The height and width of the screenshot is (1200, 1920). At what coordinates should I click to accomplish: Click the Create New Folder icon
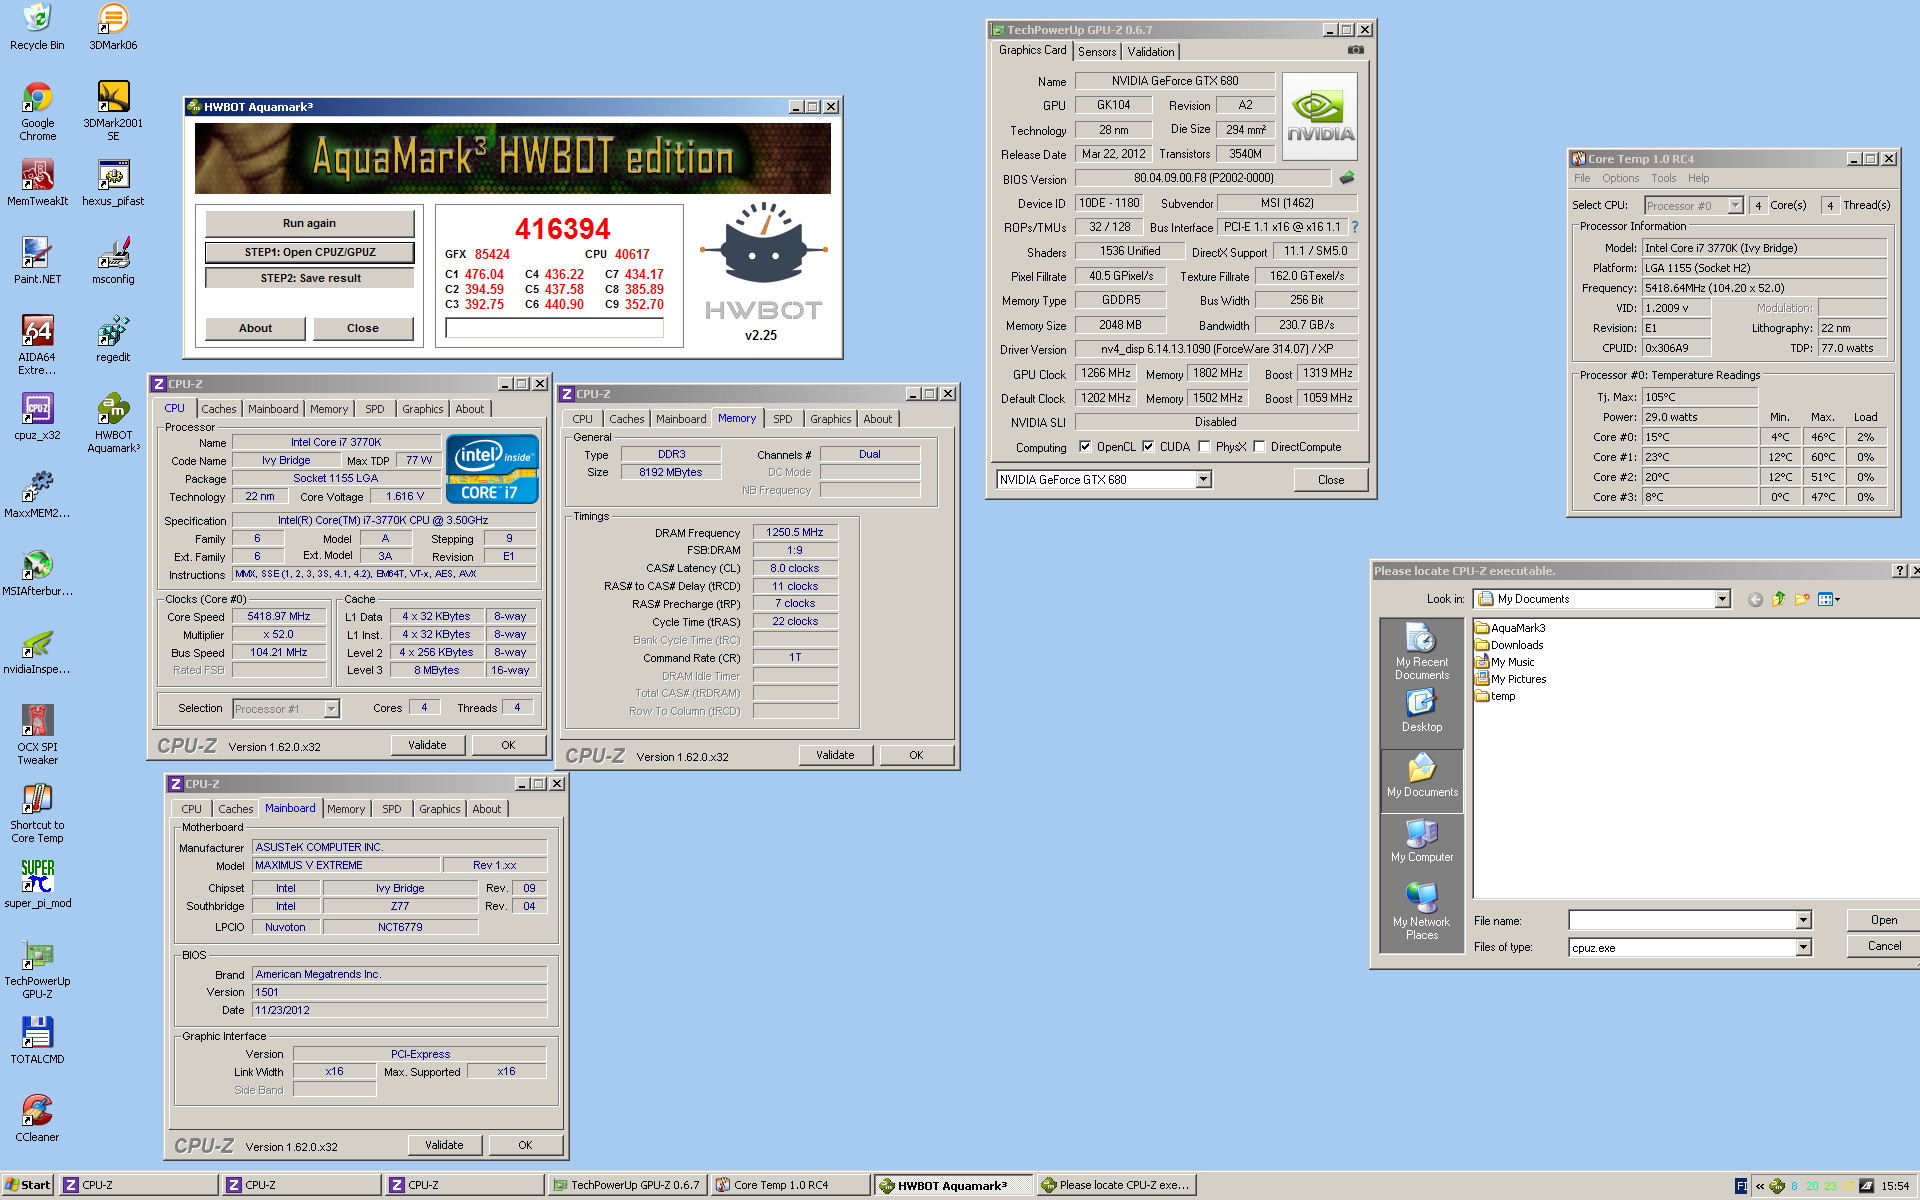[x=1802, y=599]
